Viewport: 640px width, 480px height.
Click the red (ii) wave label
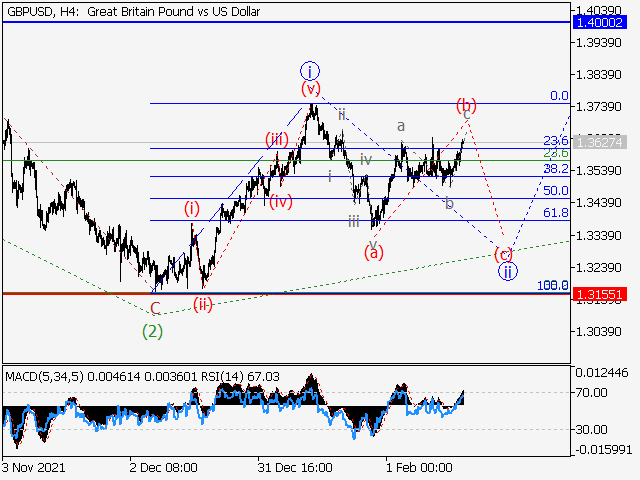(202, 304)
